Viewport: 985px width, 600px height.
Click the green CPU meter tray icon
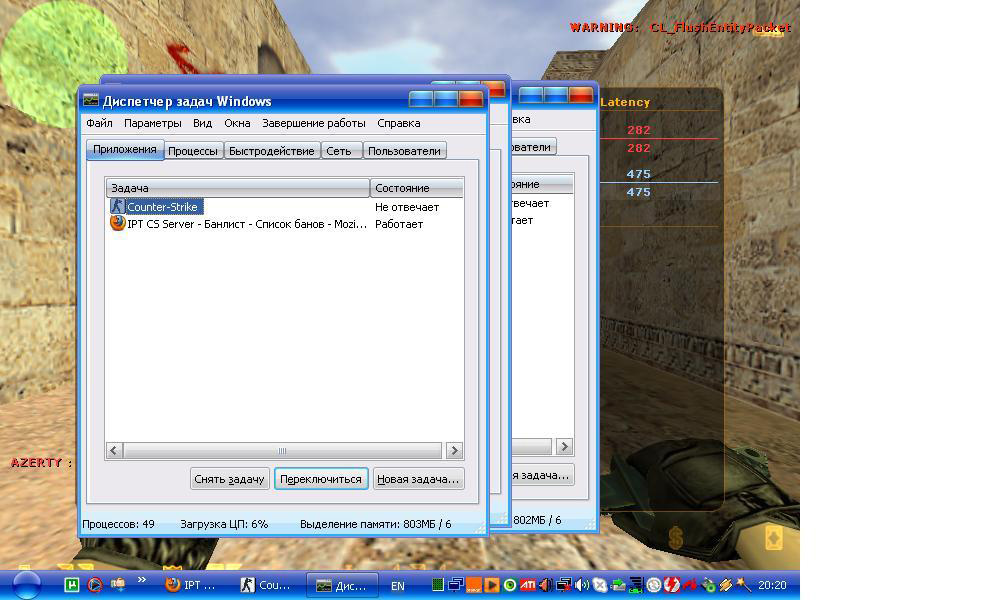pos(438,585)
